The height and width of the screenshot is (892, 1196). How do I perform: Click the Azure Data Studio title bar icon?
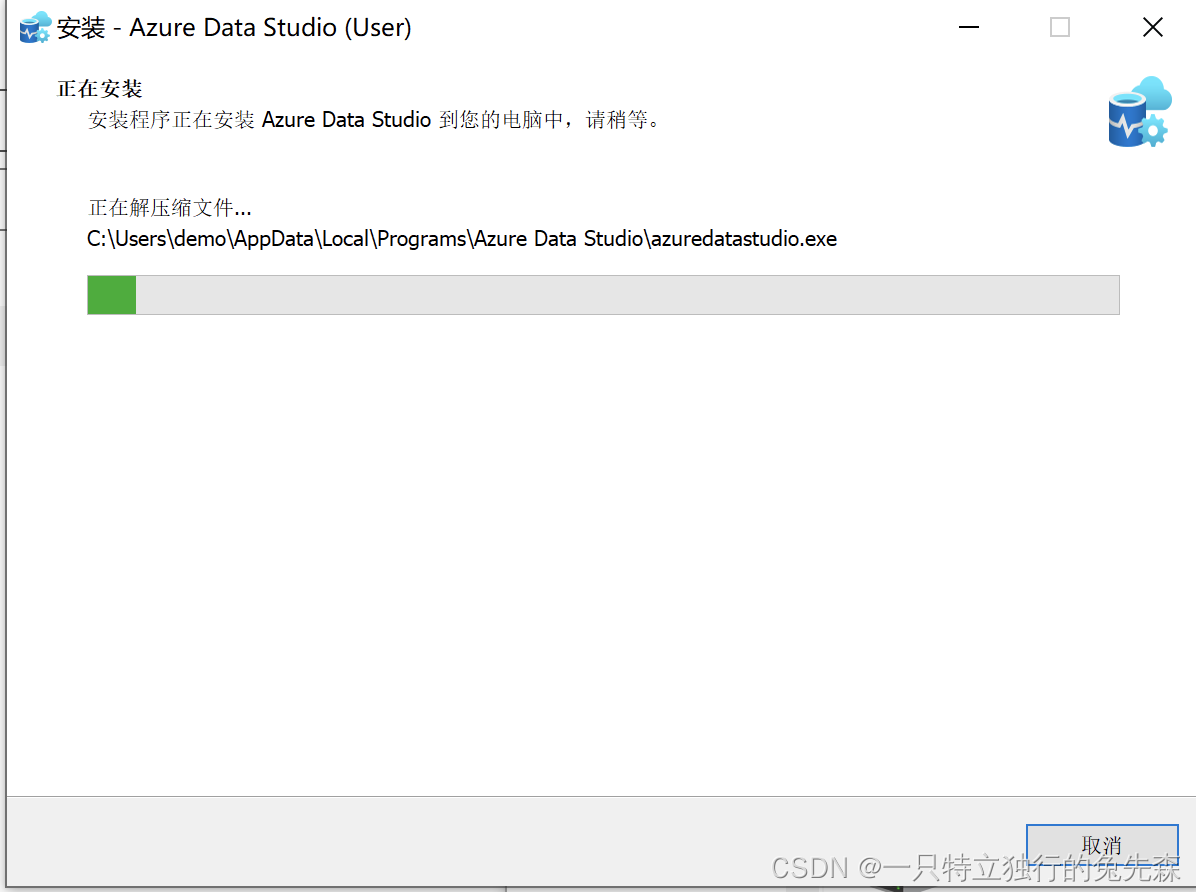[x=35, y=27]
